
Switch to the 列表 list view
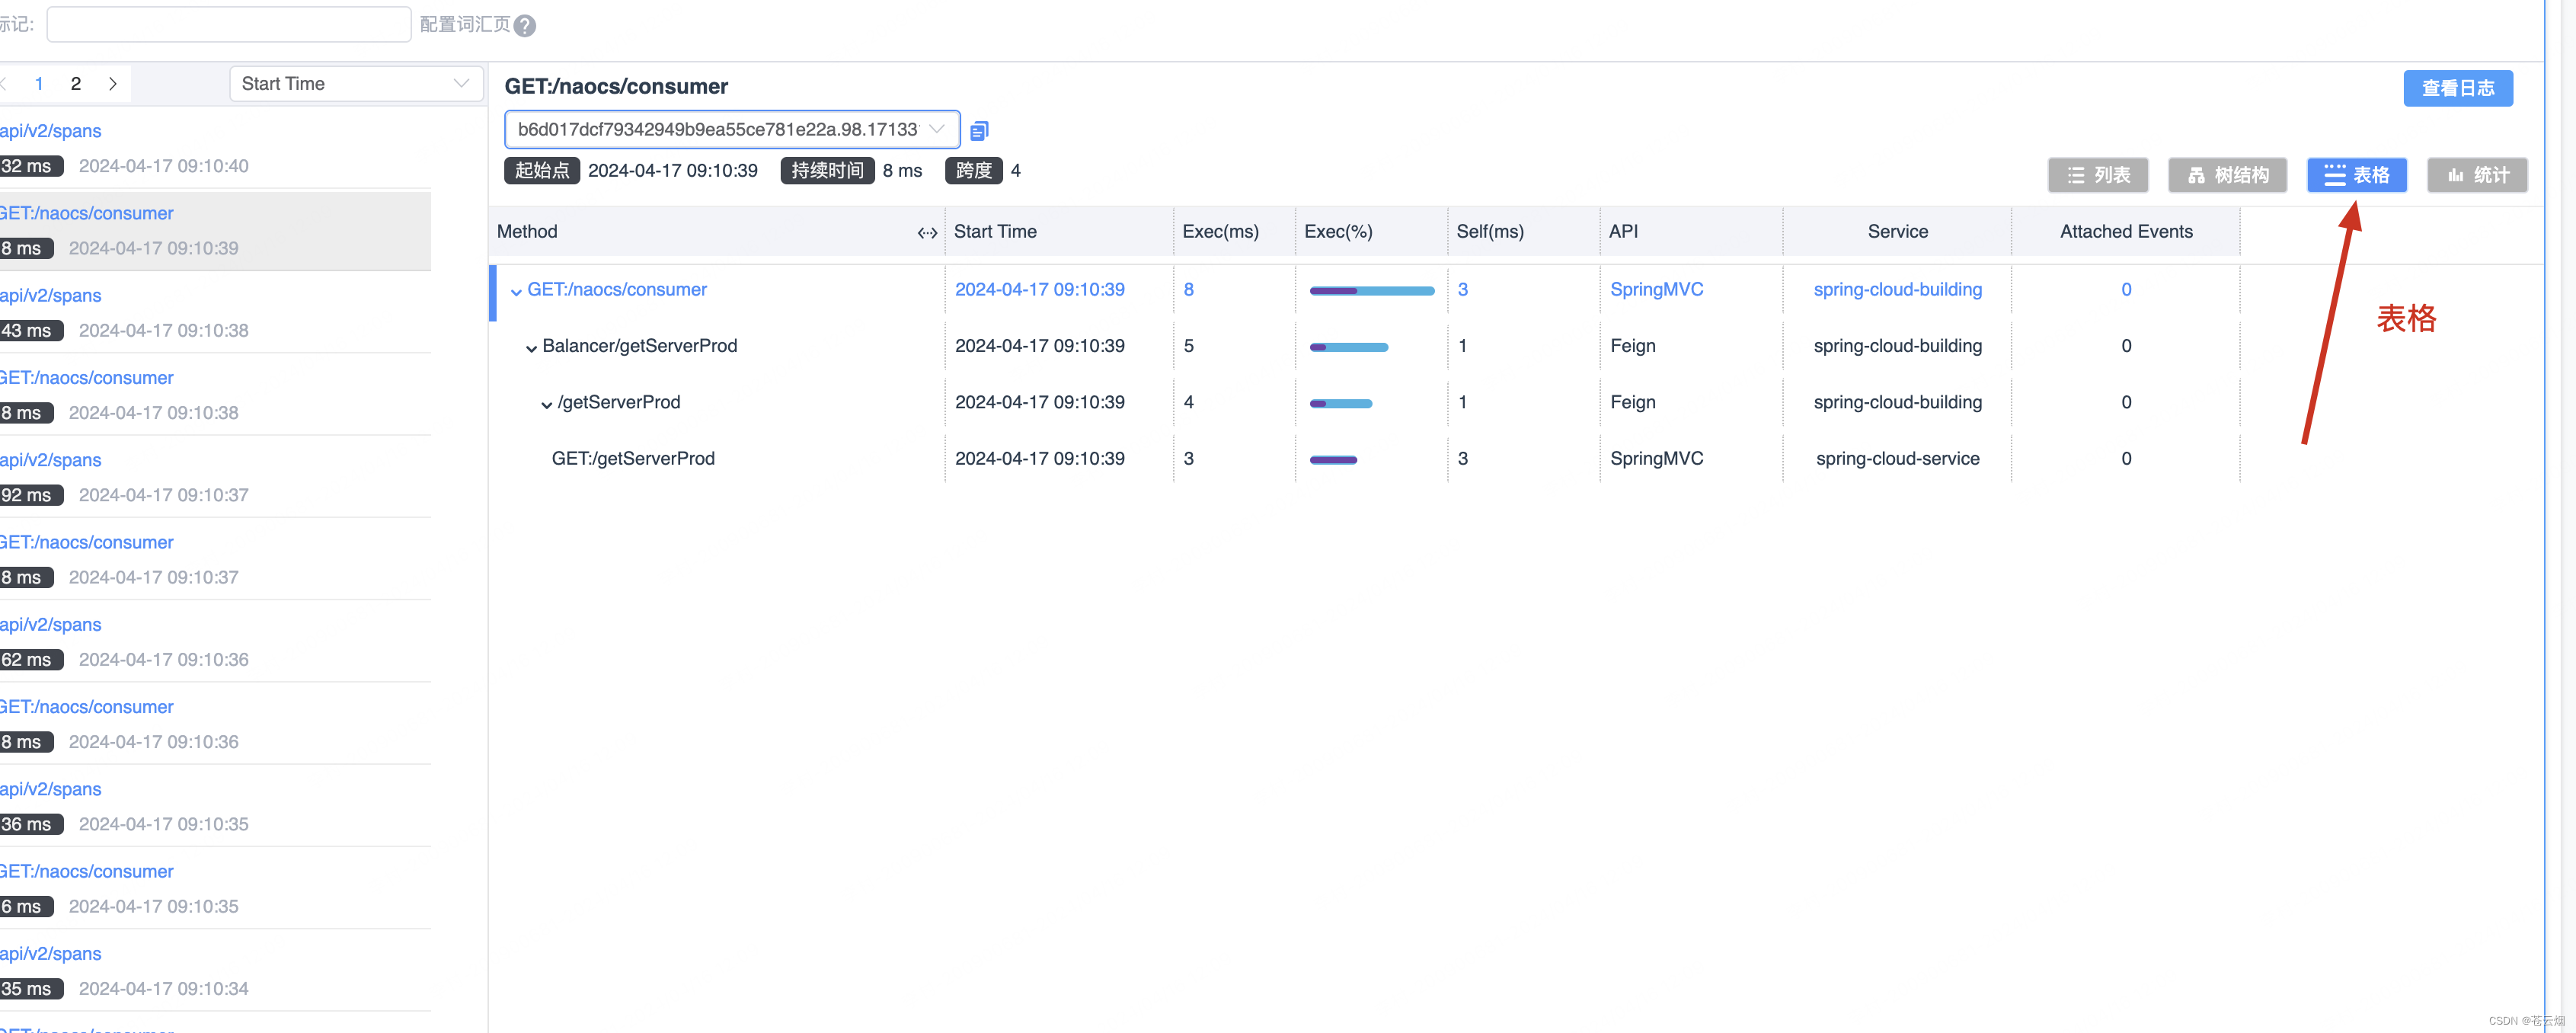[2097, 175]
